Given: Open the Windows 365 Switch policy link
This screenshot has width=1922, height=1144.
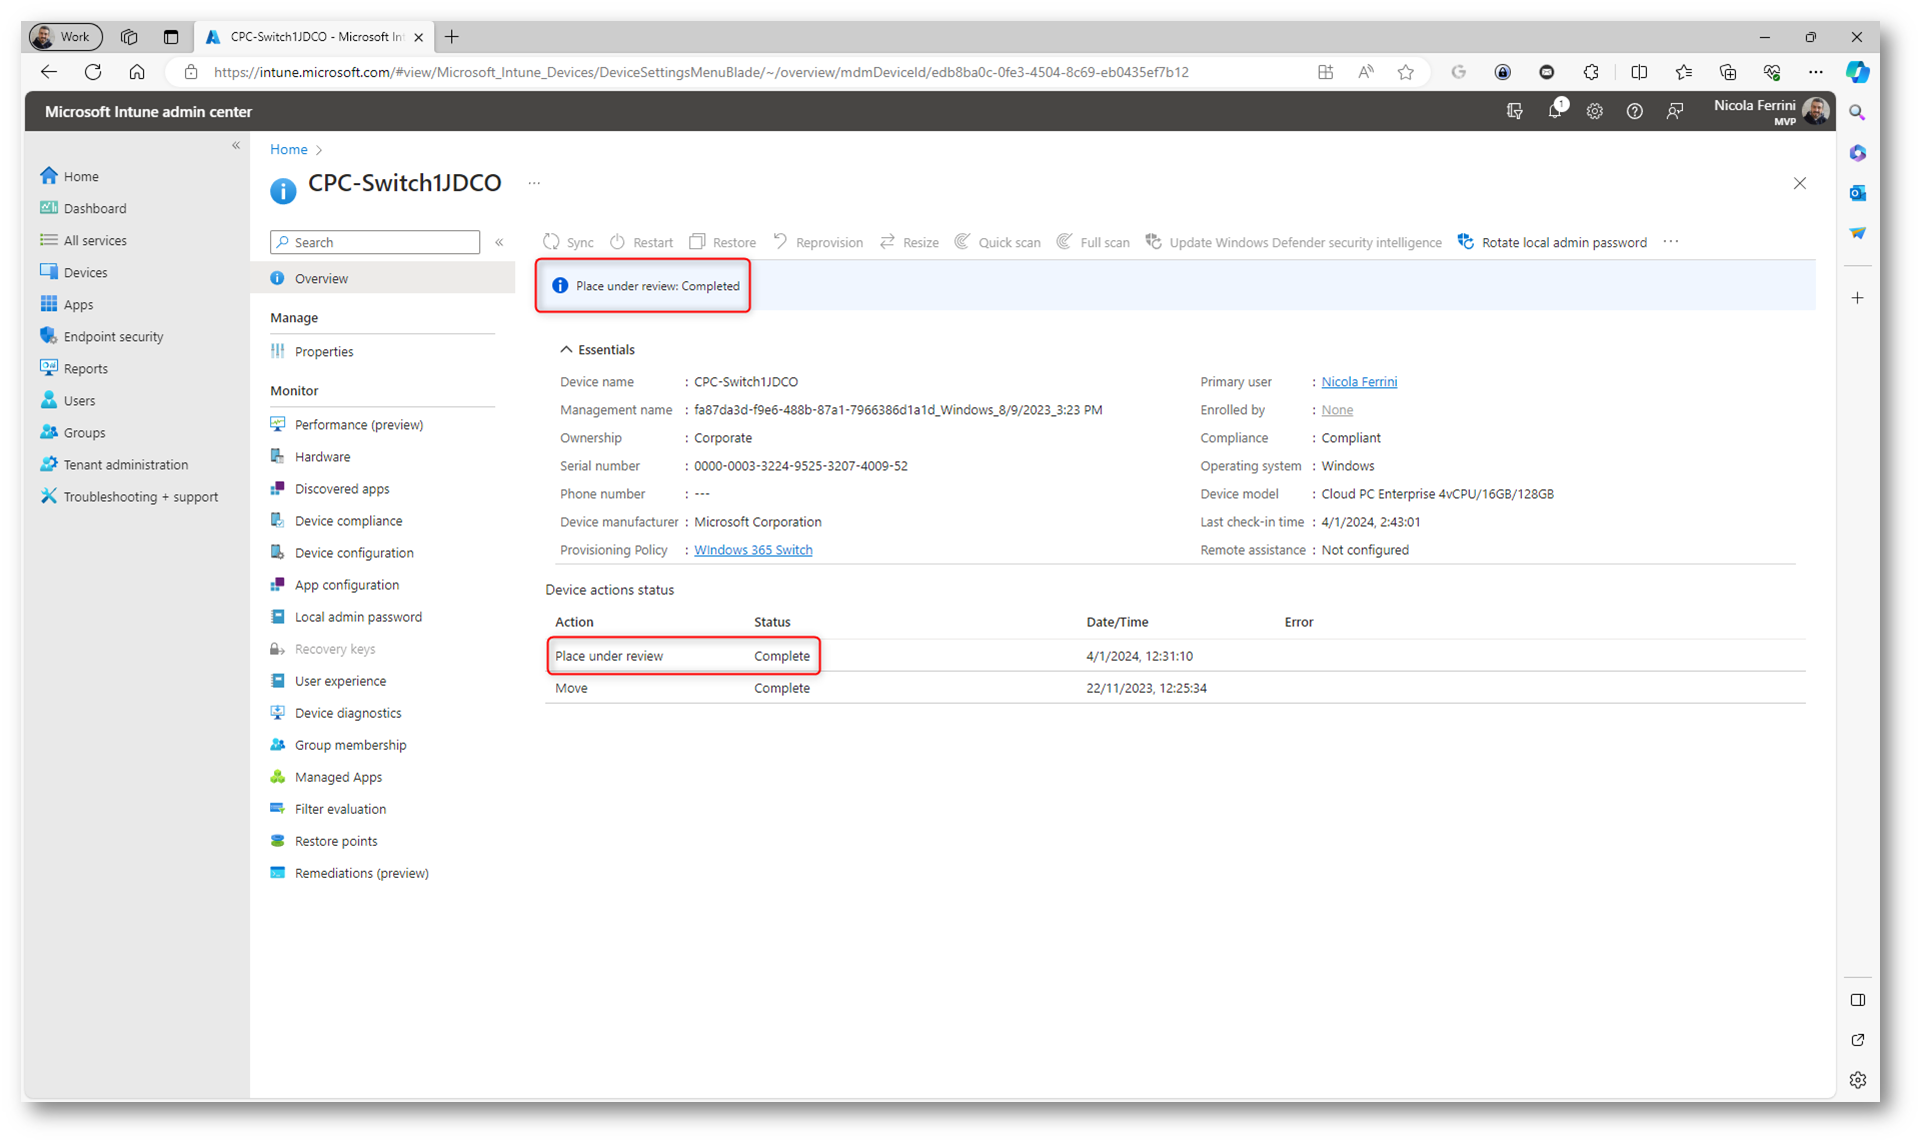Looking at the screenshot, I should point(753,550).
